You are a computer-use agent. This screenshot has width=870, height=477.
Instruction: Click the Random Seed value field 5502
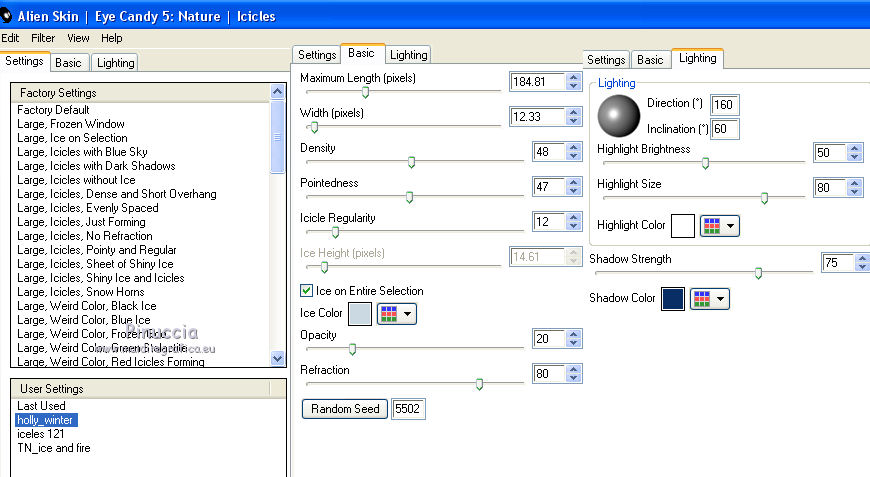click(408, 409)
